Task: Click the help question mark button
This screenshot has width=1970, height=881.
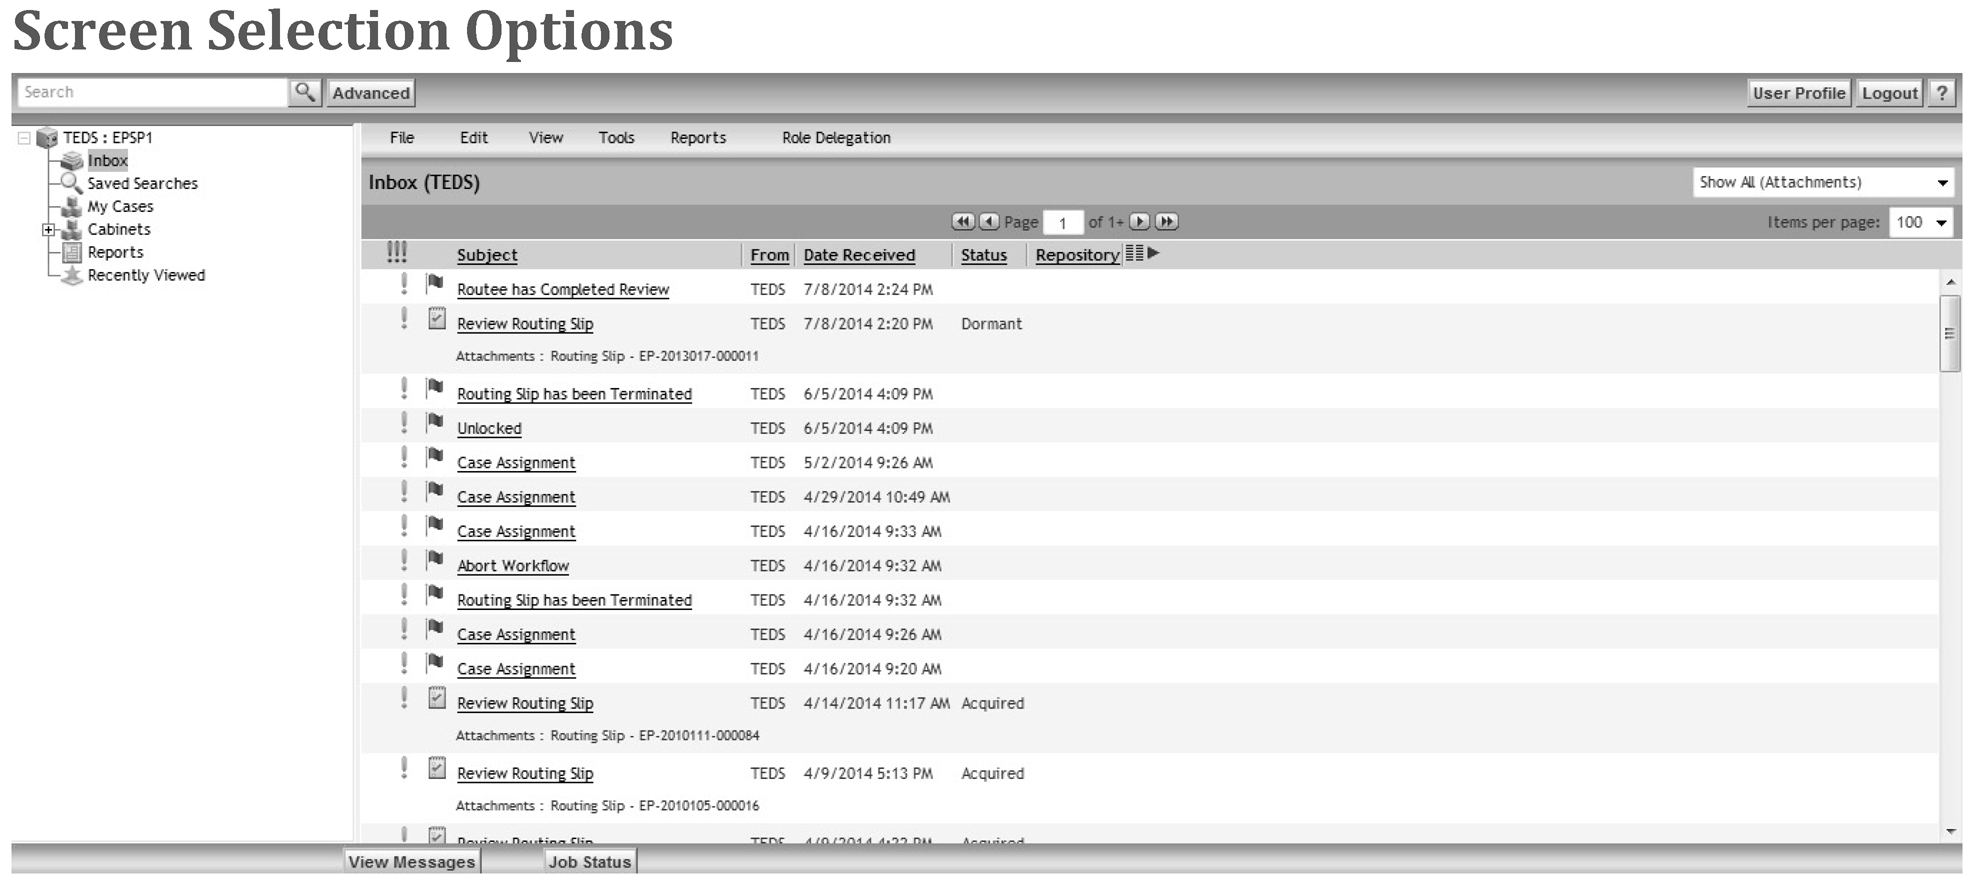Action: 1941,93
